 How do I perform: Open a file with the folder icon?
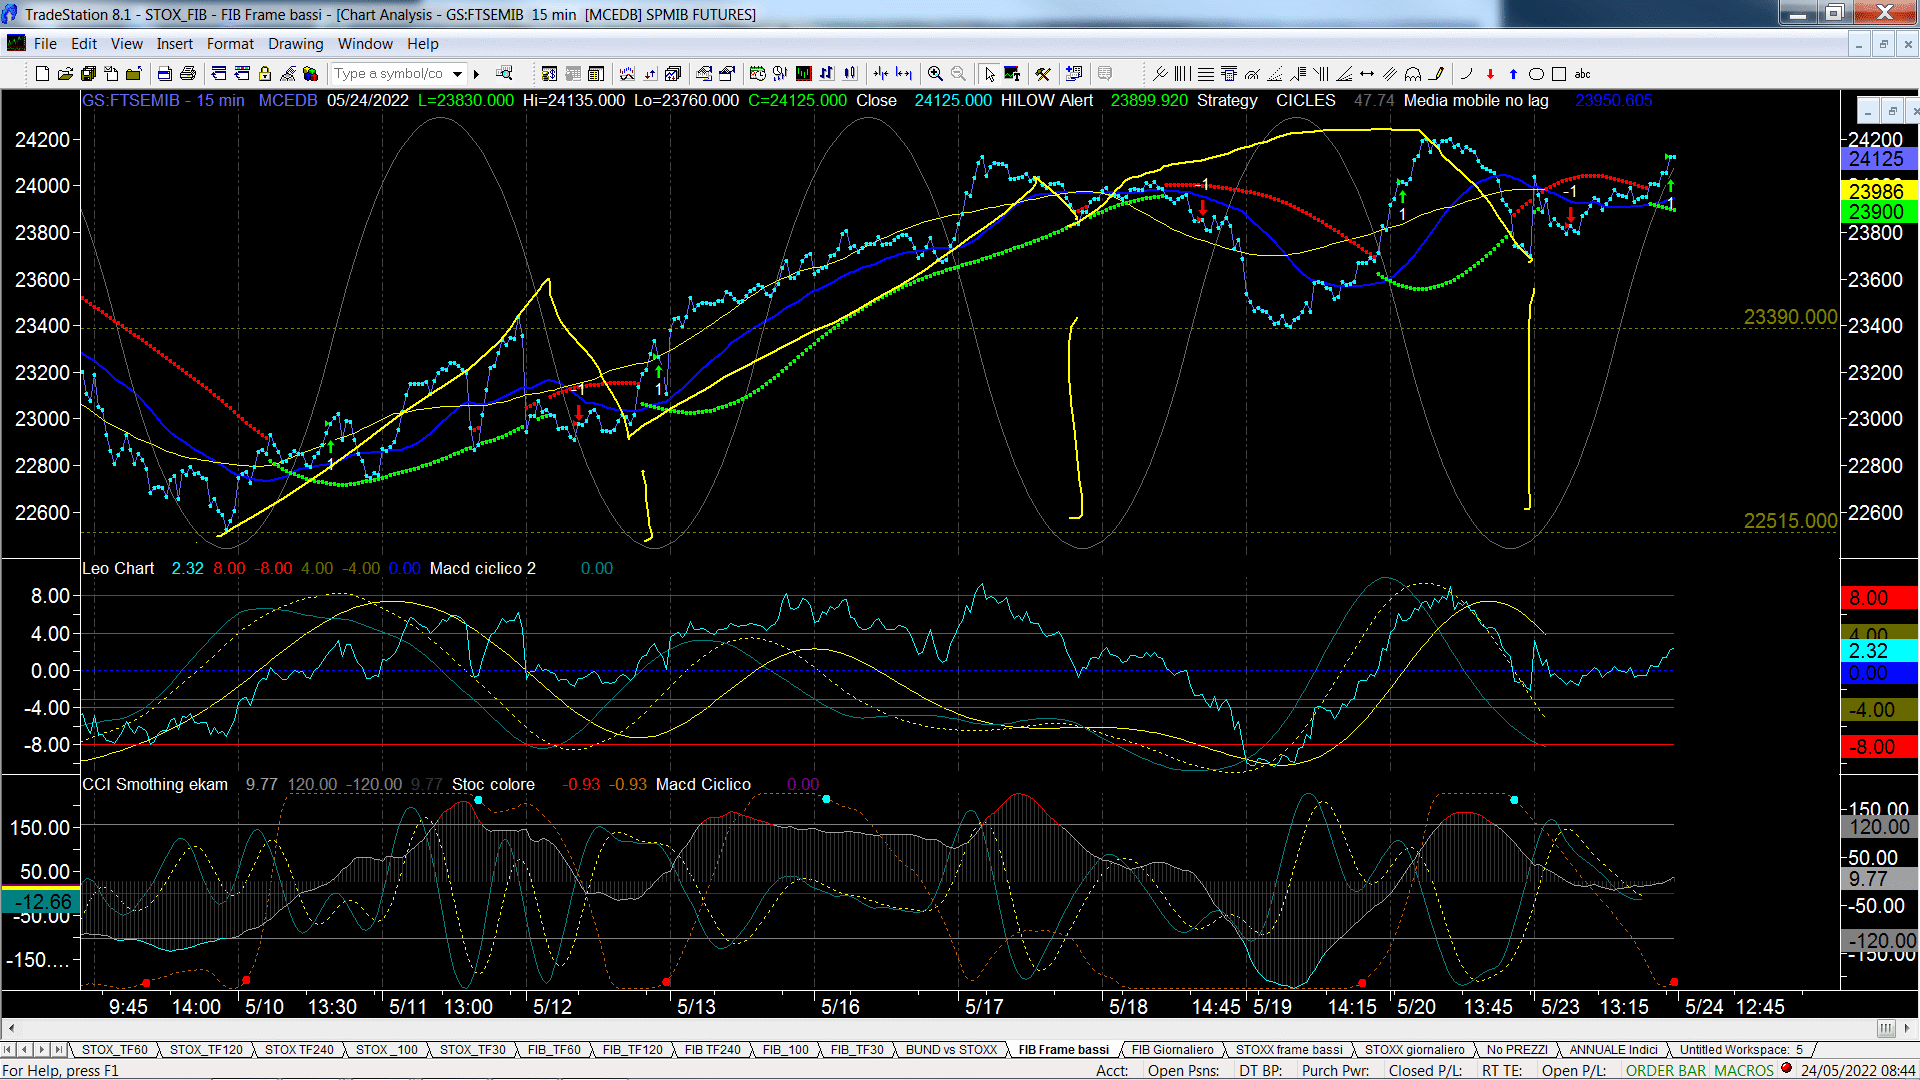pos(65,74)
